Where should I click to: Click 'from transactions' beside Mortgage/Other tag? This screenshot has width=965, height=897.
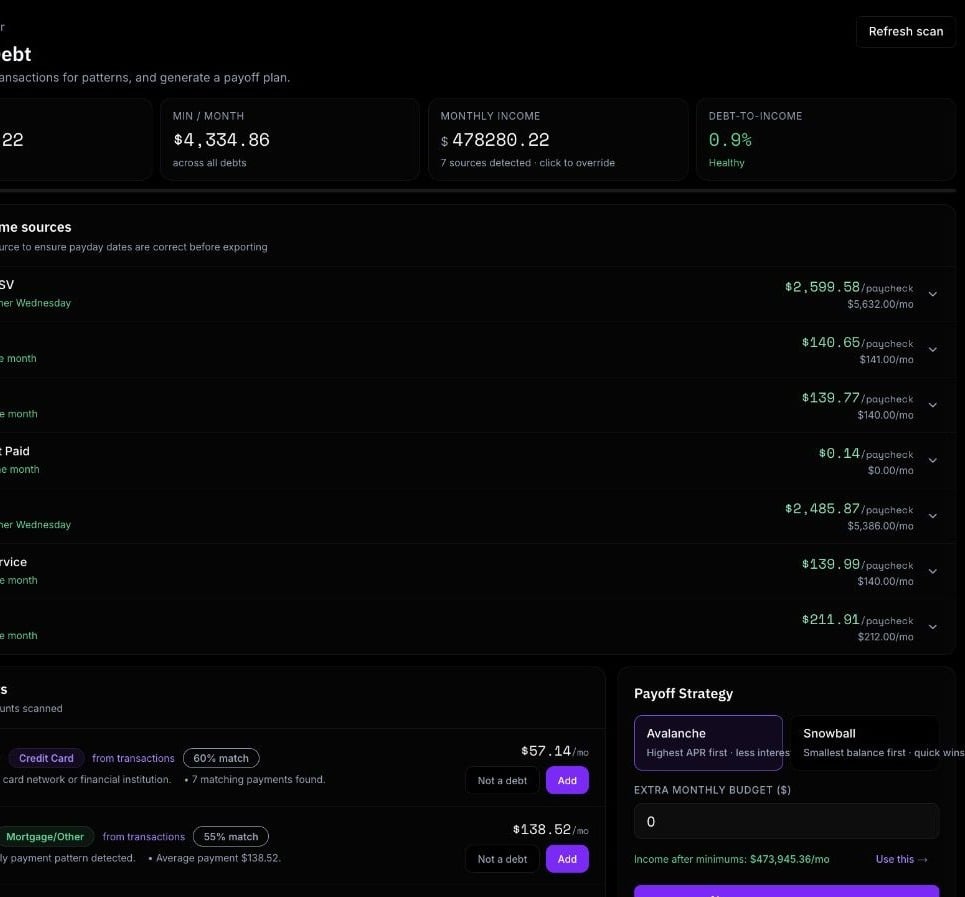(x=143, y=837)
